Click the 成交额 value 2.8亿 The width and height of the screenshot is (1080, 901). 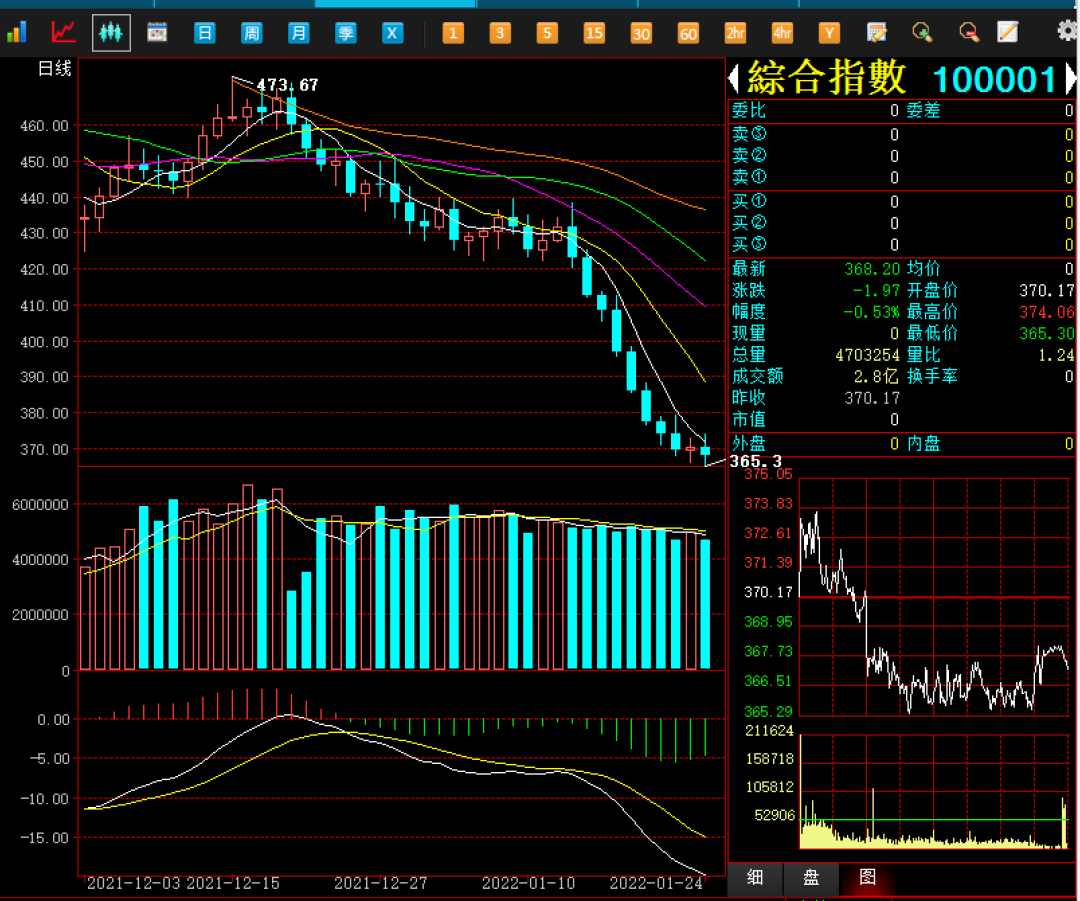pos(876,376)
